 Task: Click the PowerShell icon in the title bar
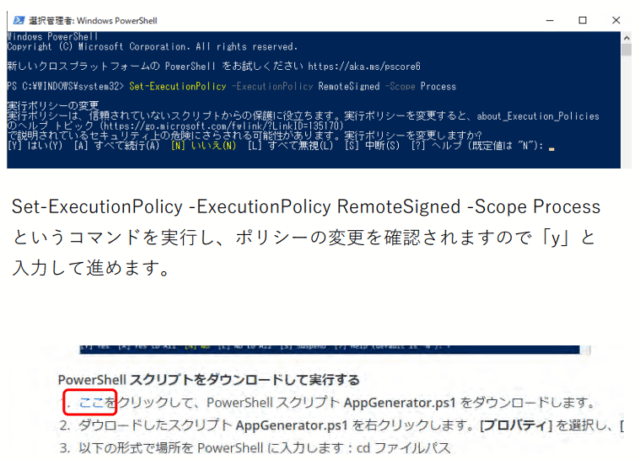coord(14,19)
